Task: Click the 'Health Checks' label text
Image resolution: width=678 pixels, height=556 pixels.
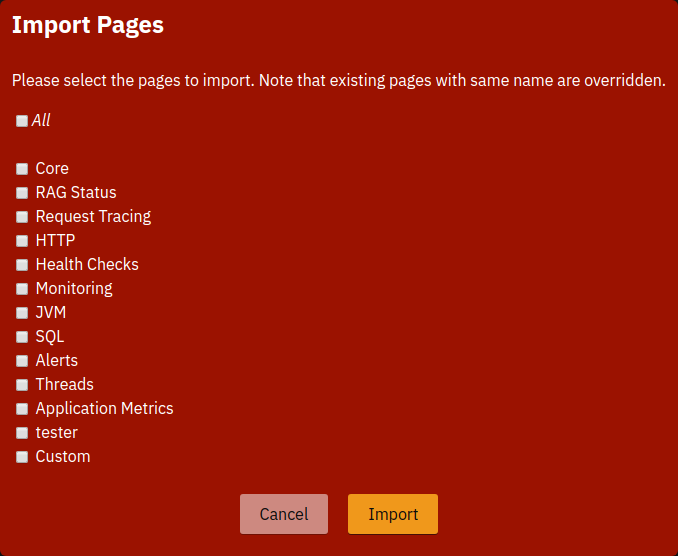Action: [x=87, y=264]
